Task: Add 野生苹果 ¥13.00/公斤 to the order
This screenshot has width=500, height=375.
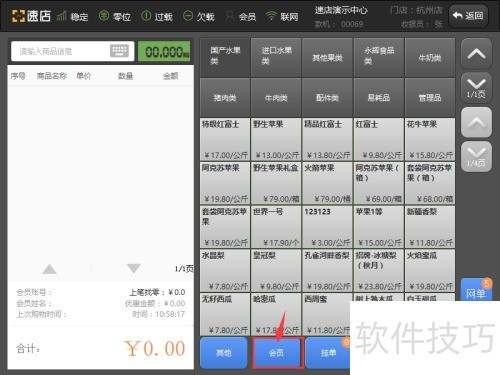Action: tap(276, 139)
